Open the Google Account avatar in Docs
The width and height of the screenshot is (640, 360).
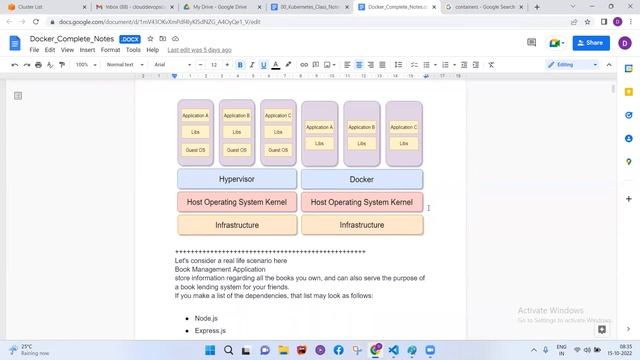pyautogui.click(x=625, y=43)
